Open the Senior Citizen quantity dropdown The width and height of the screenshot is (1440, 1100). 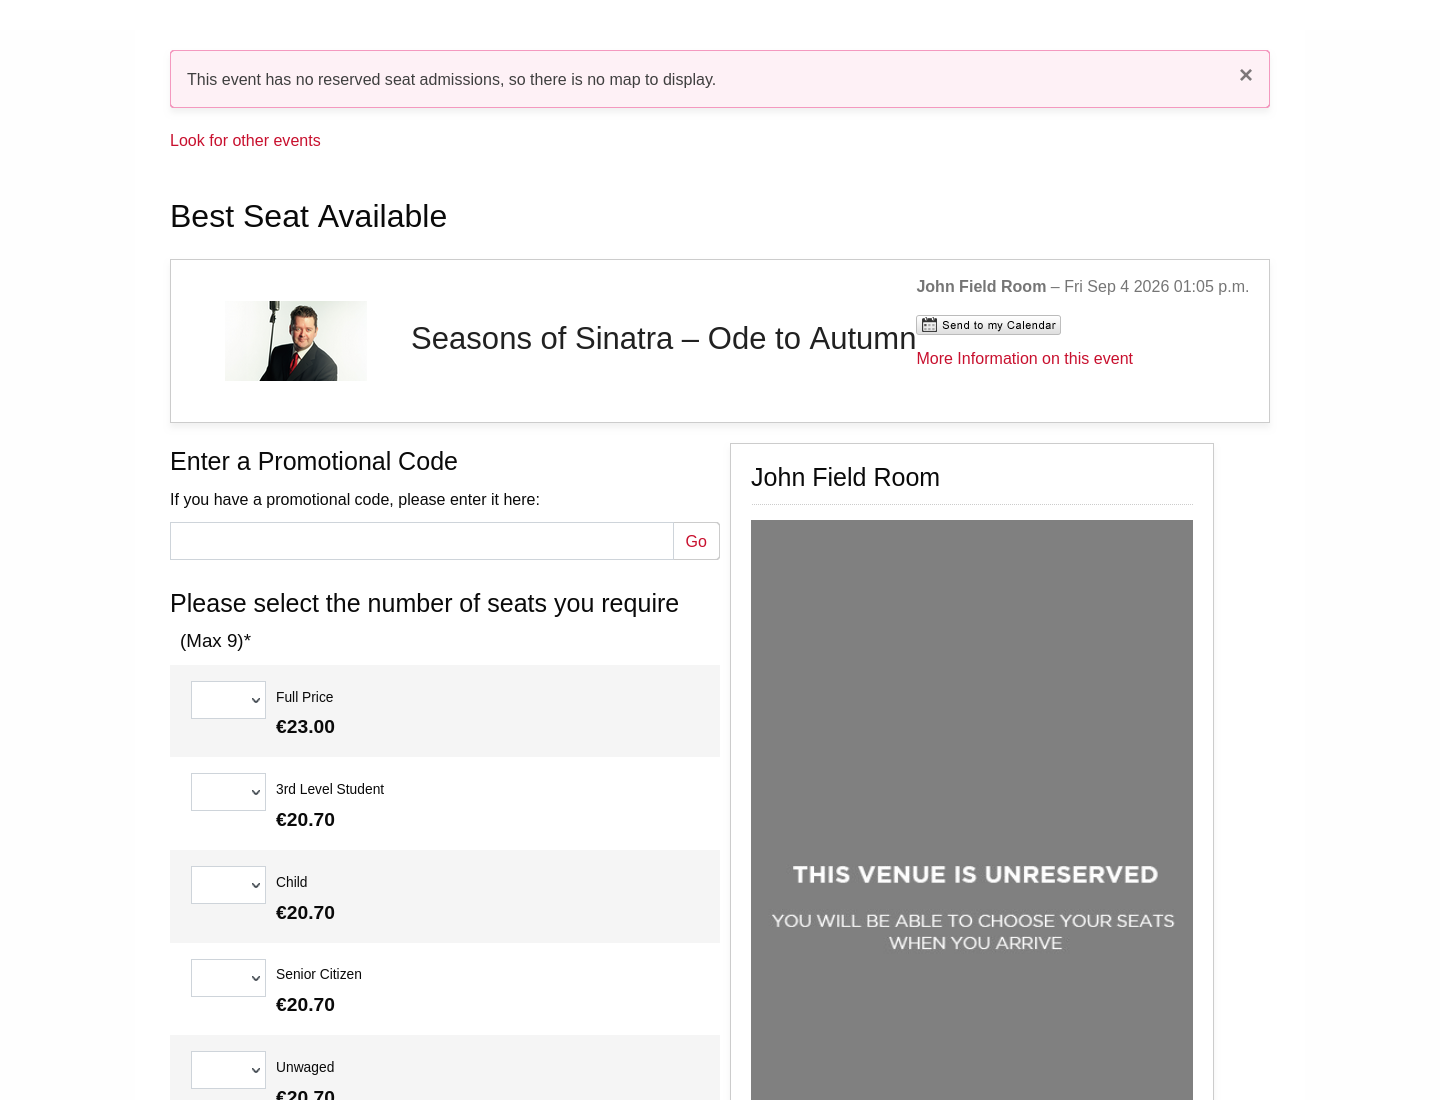tap(228, 978)
